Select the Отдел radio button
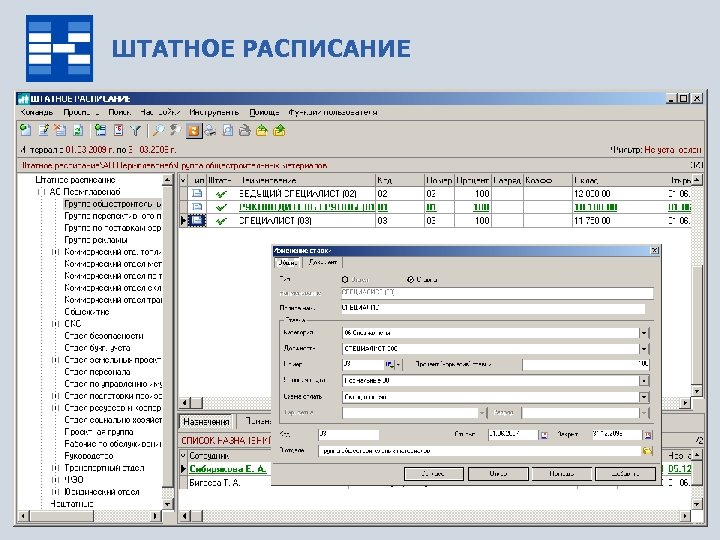This screenshot has height=540, width=720. click(345, 279)
